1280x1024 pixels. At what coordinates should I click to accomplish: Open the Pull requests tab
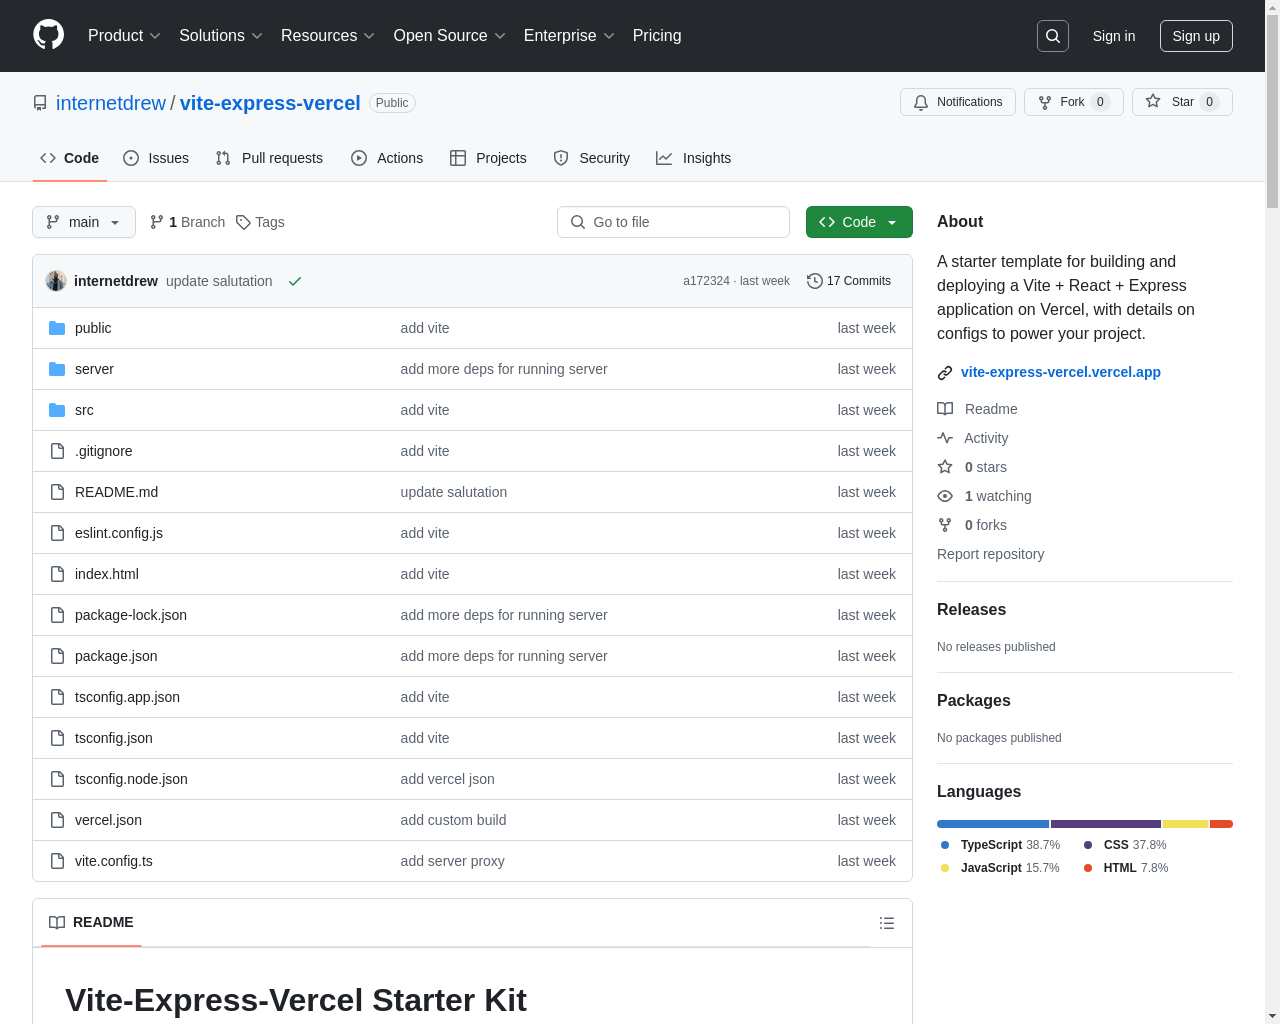(269, 158)
